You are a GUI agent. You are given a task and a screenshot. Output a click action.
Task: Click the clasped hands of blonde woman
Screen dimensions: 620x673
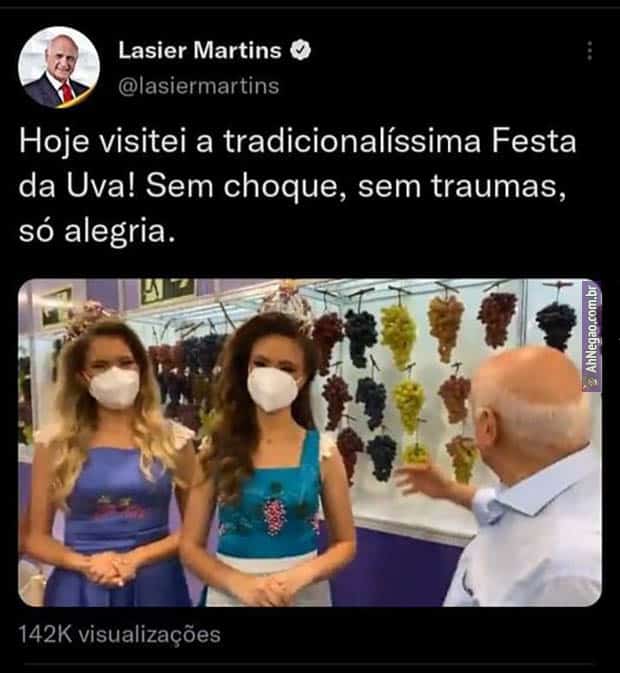(x=106, y=568)
